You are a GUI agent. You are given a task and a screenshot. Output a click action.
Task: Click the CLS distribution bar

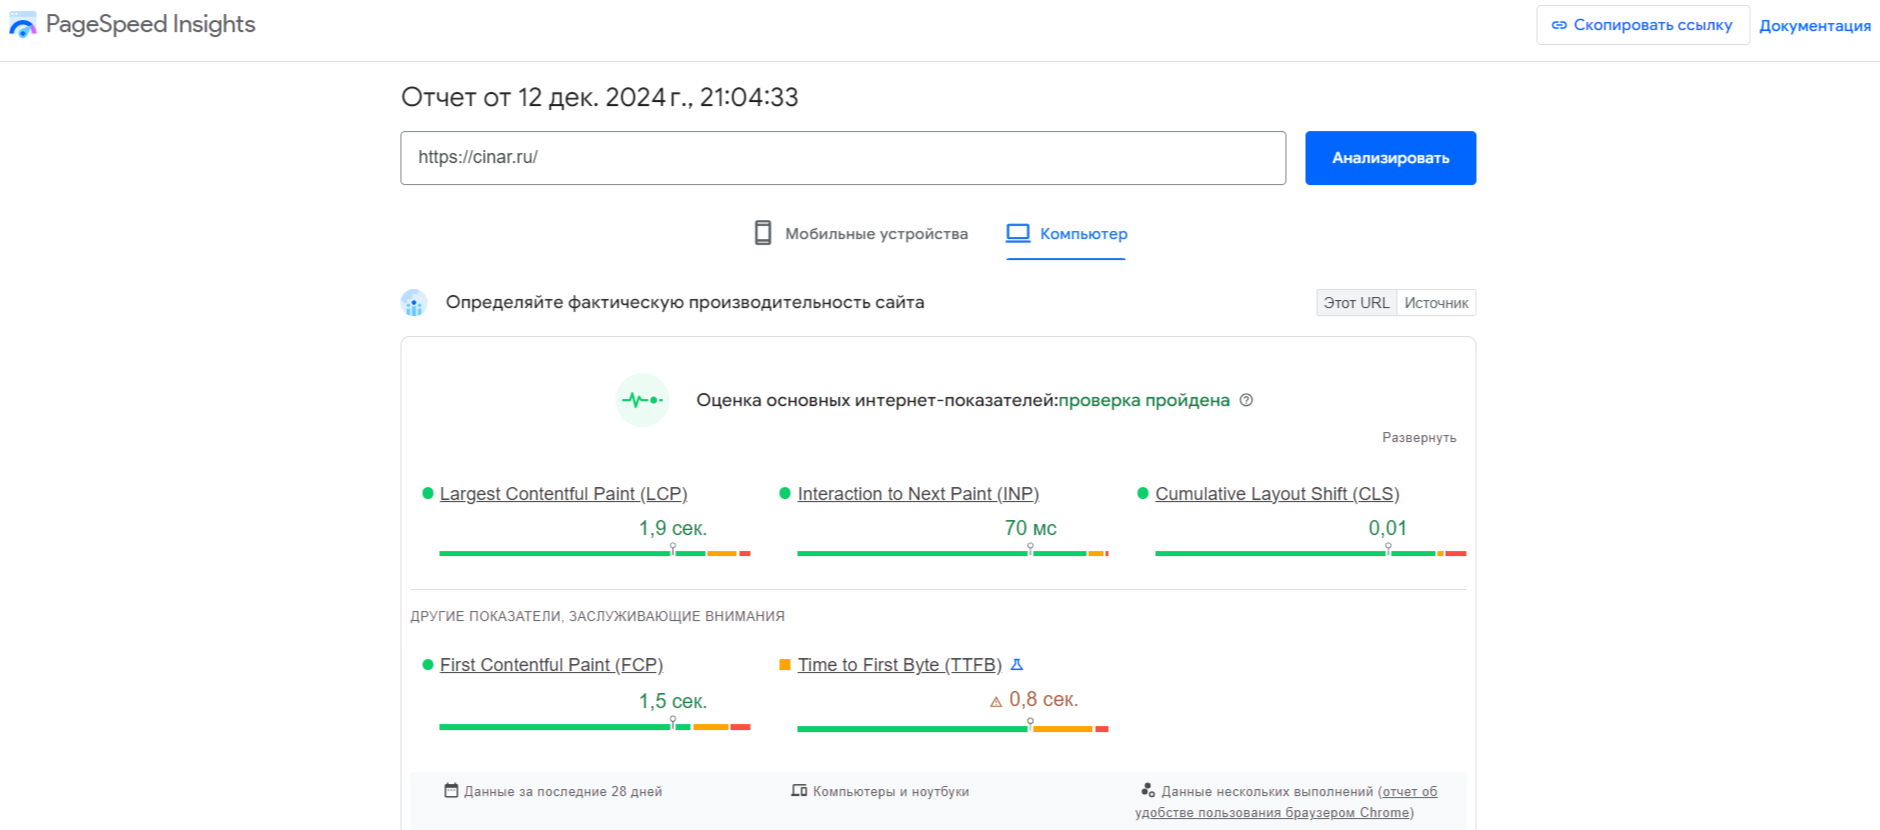click(1311, 553)
